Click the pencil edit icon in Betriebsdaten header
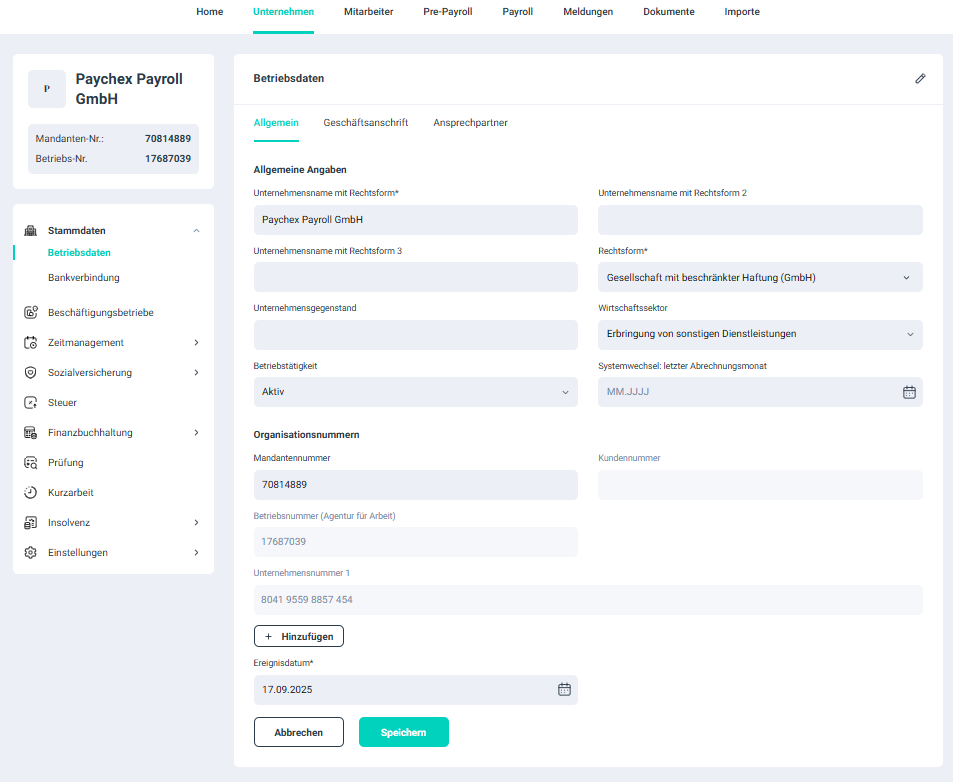953x782 pixels. (920, 78)
